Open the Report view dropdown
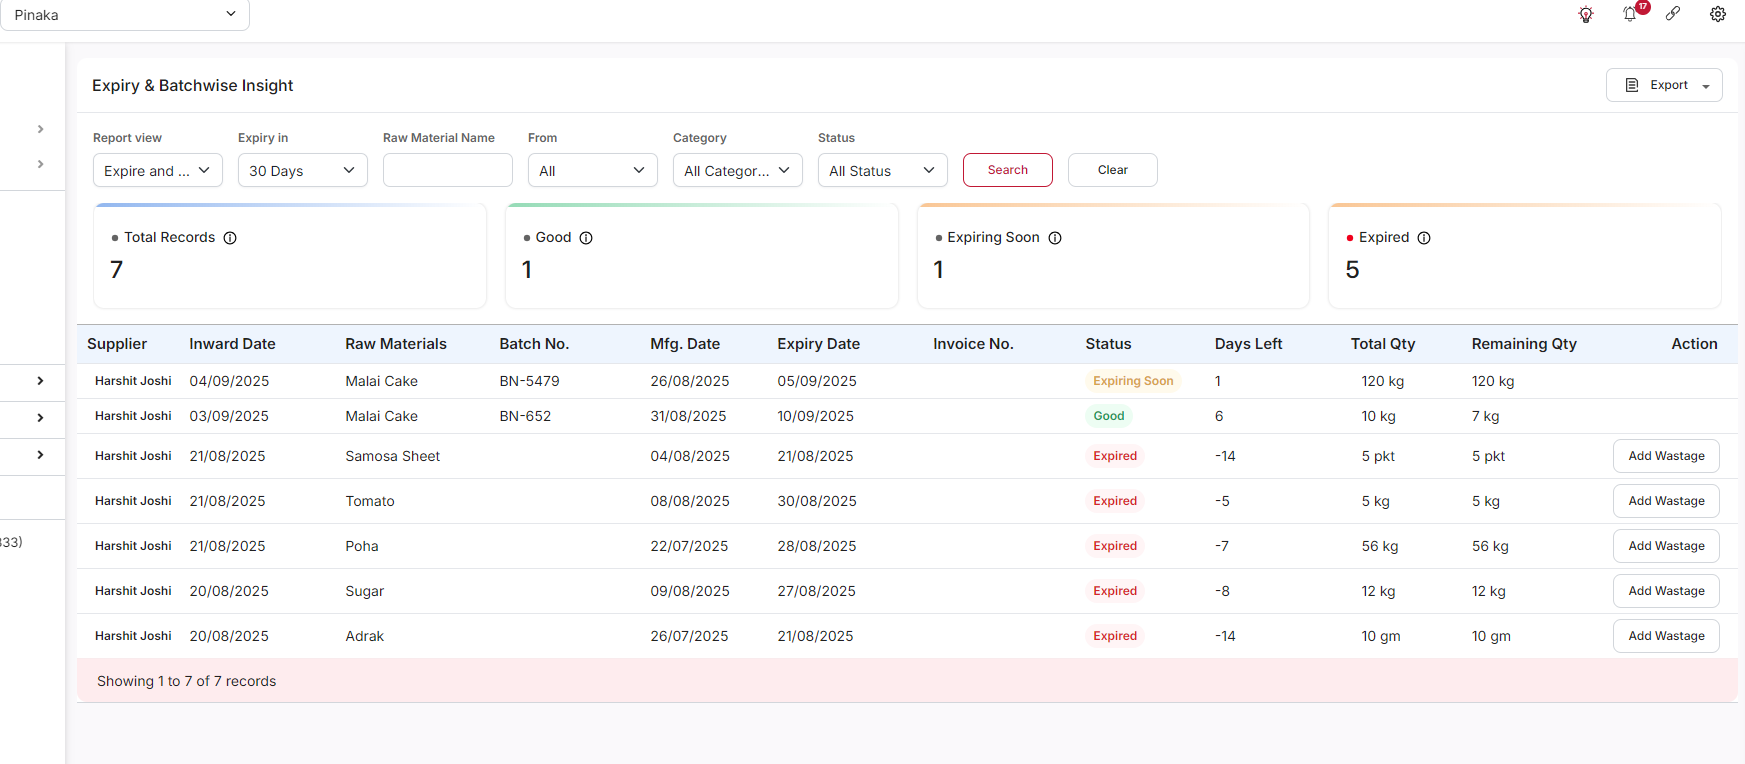Screen dimensions: 1745x764 158,170
